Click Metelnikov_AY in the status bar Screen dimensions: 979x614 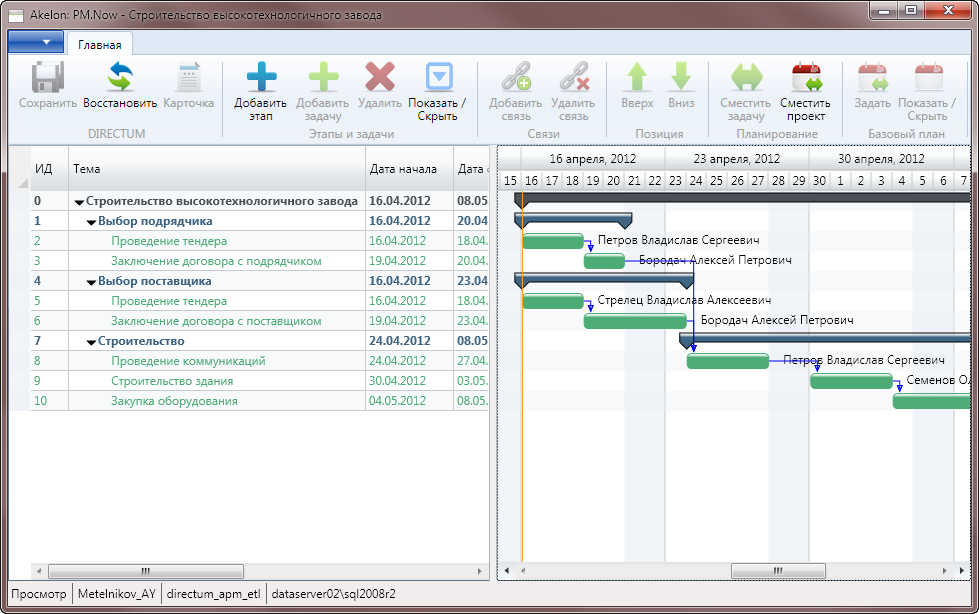(x=117, y=594)
